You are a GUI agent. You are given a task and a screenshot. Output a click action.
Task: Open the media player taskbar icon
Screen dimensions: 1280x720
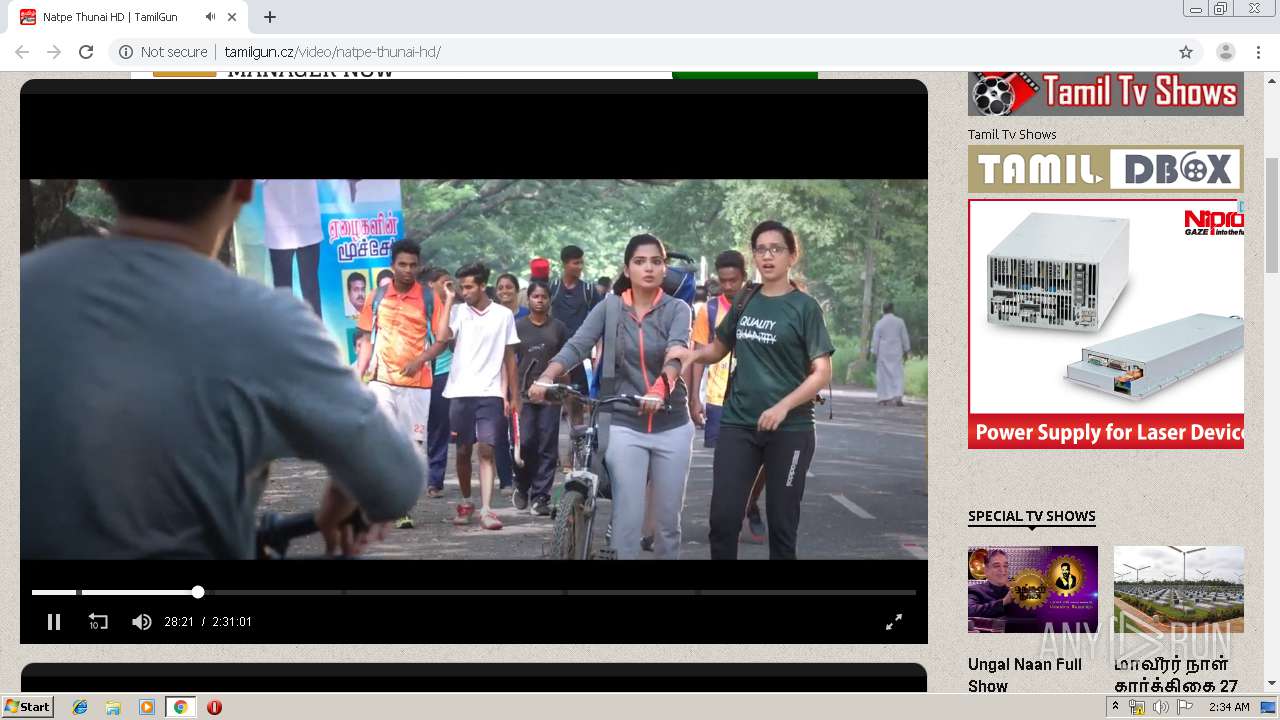coord(147,707)
